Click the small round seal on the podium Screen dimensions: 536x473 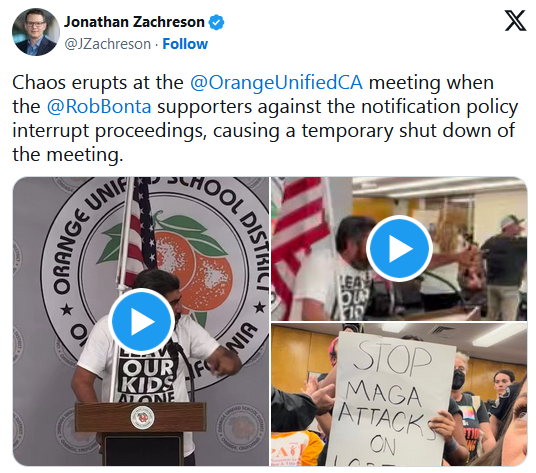[142, 418]
